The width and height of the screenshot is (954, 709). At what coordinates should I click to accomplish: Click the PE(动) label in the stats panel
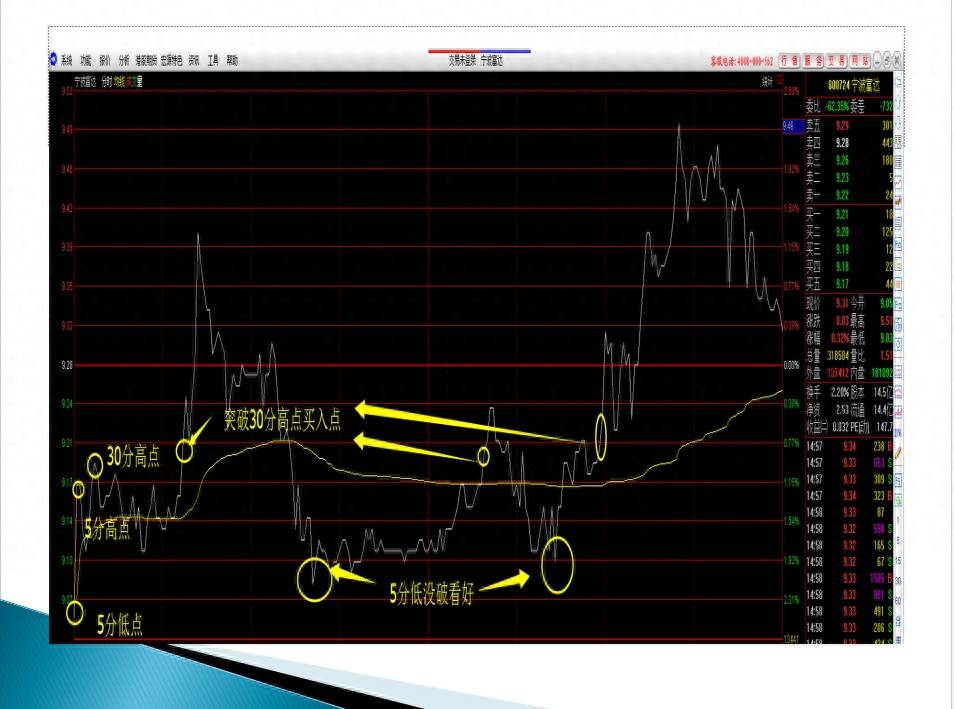(860, 427)
